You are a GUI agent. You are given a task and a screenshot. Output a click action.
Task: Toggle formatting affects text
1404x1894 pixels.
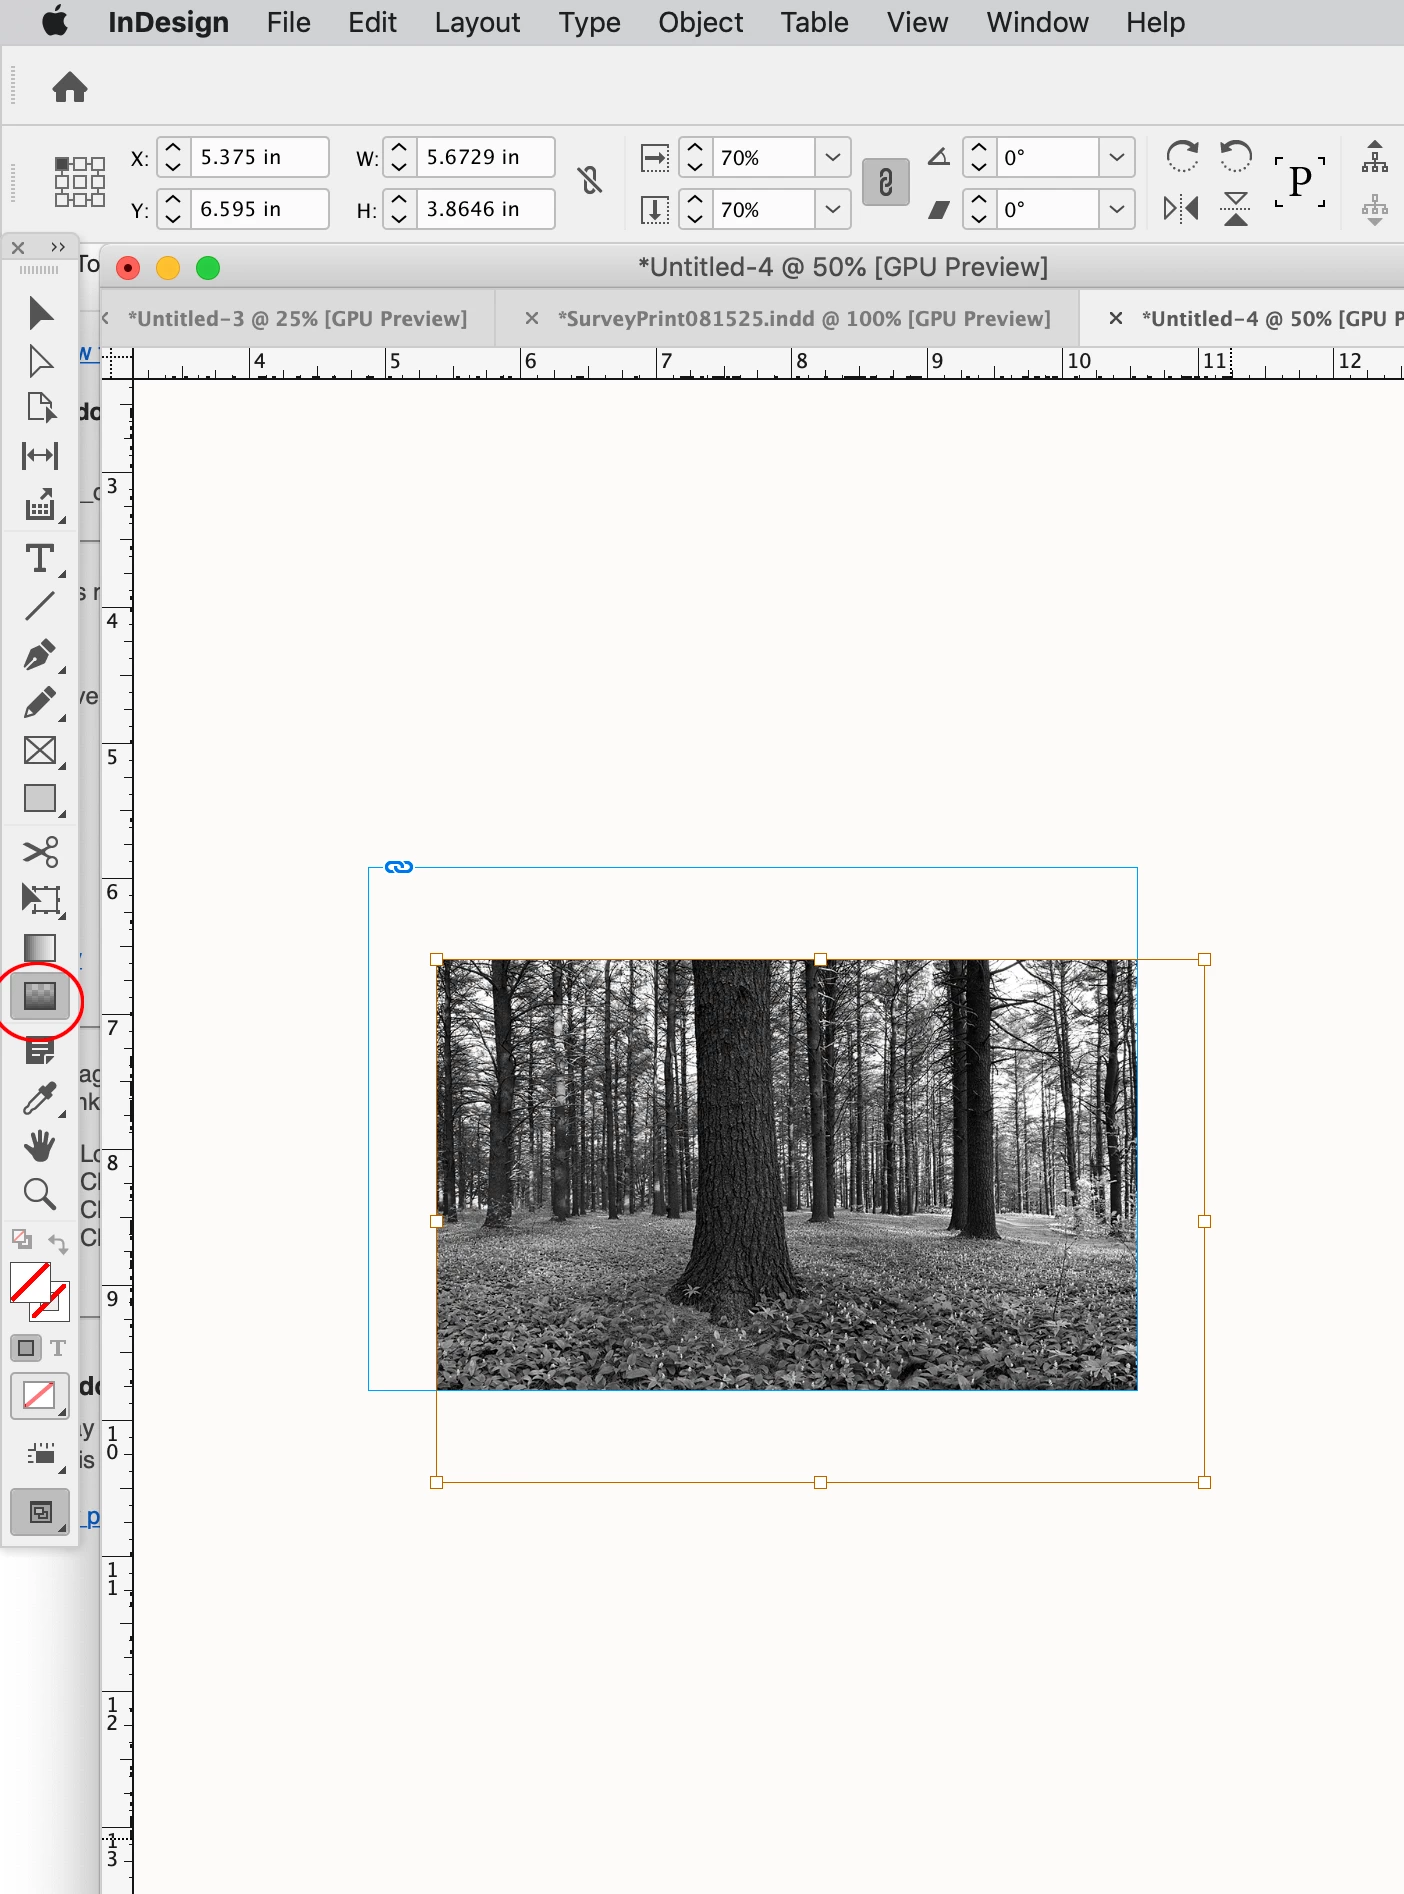58,1348
